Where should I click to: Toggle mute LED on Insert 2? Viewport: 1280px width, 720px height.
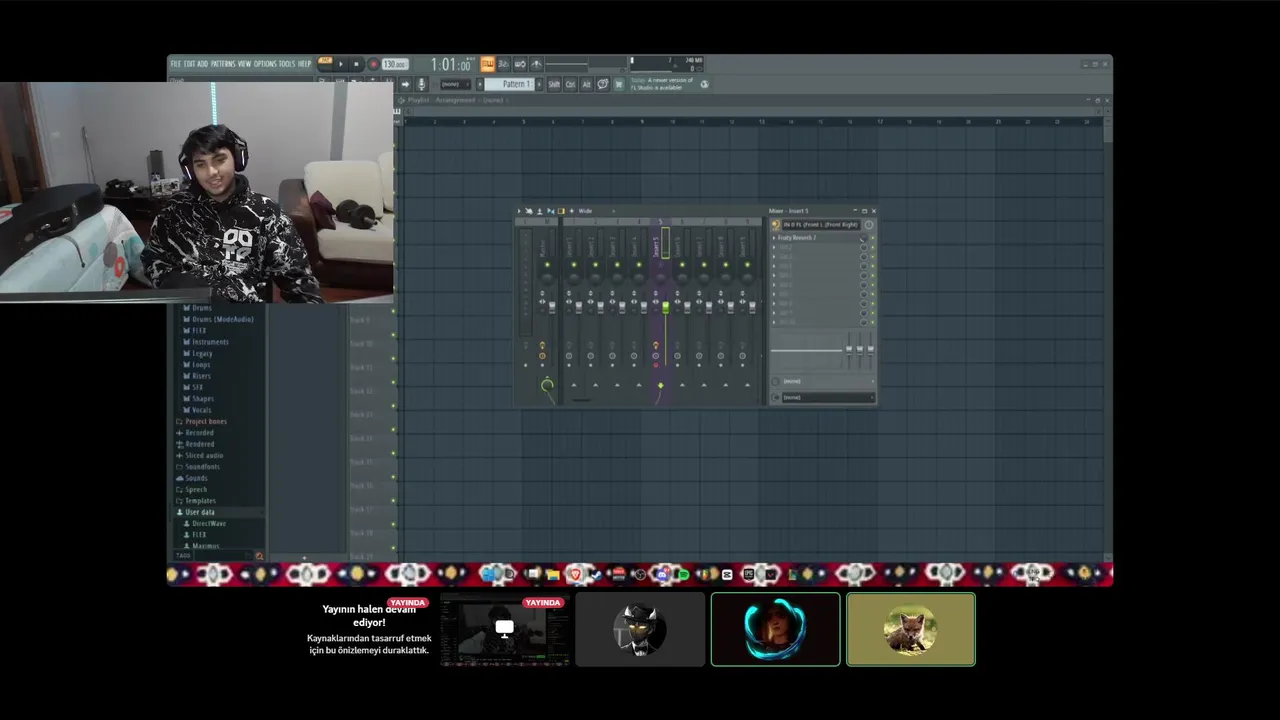pyautogui.click(x=595, y=265)
